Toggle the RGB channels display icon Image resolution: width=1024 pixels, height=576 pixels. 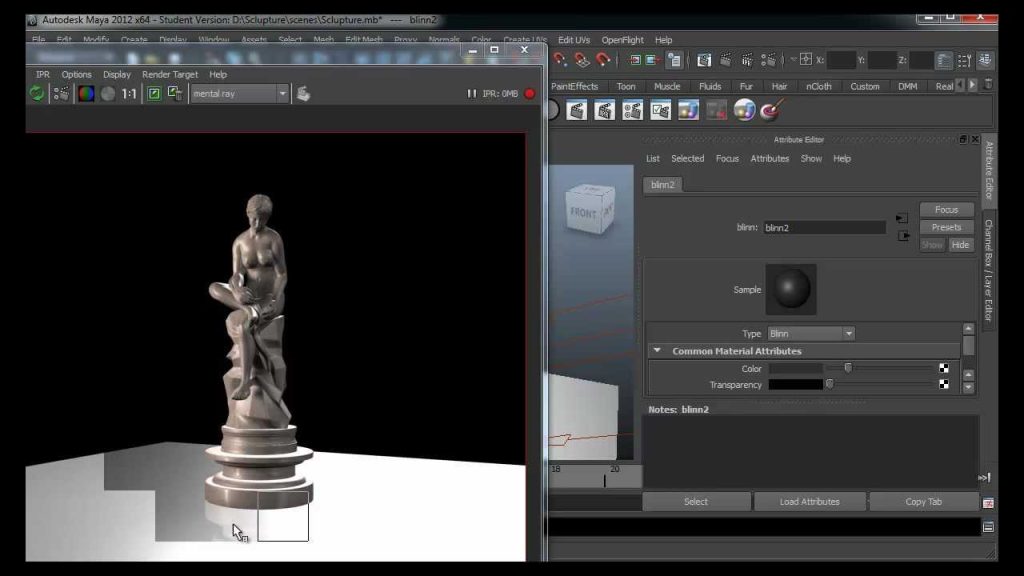click(86, 93)
